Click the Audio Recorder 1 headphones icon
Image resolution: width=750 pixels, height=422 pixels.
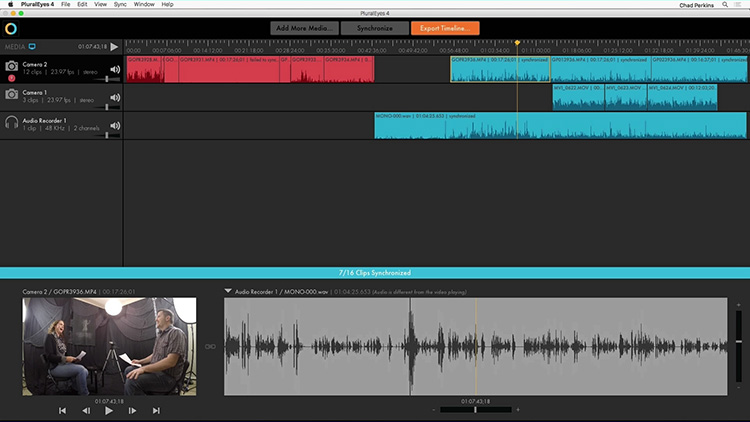coord(11,122)
